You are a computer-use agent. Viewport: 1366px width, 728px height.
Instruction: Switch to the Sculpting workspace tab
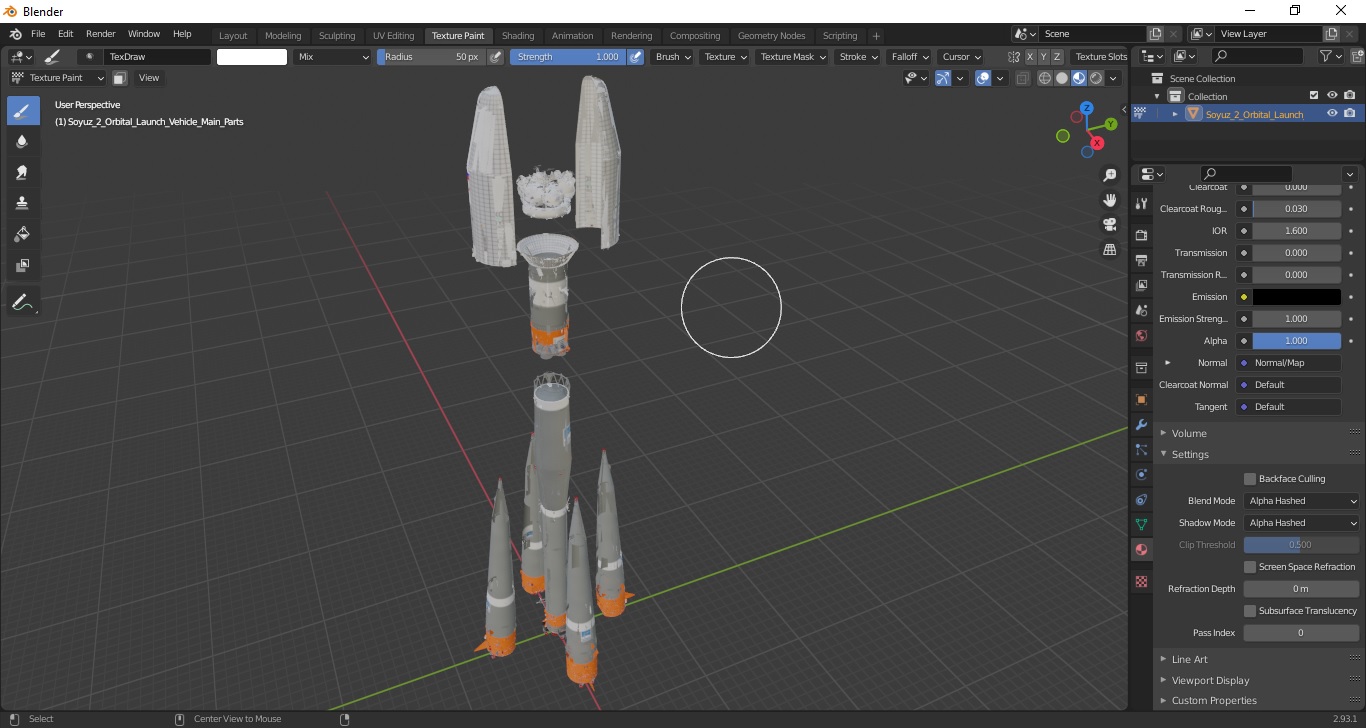click(x=337, y=35)
